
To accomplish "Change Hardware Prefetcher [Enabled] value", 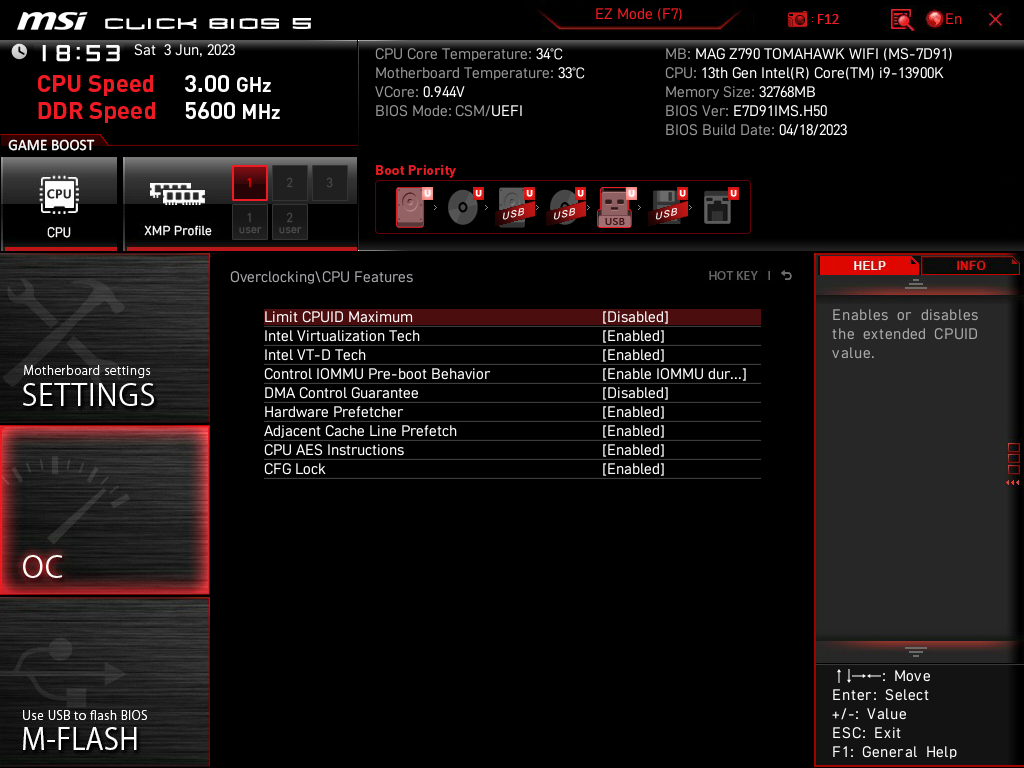I will point(633,411).
